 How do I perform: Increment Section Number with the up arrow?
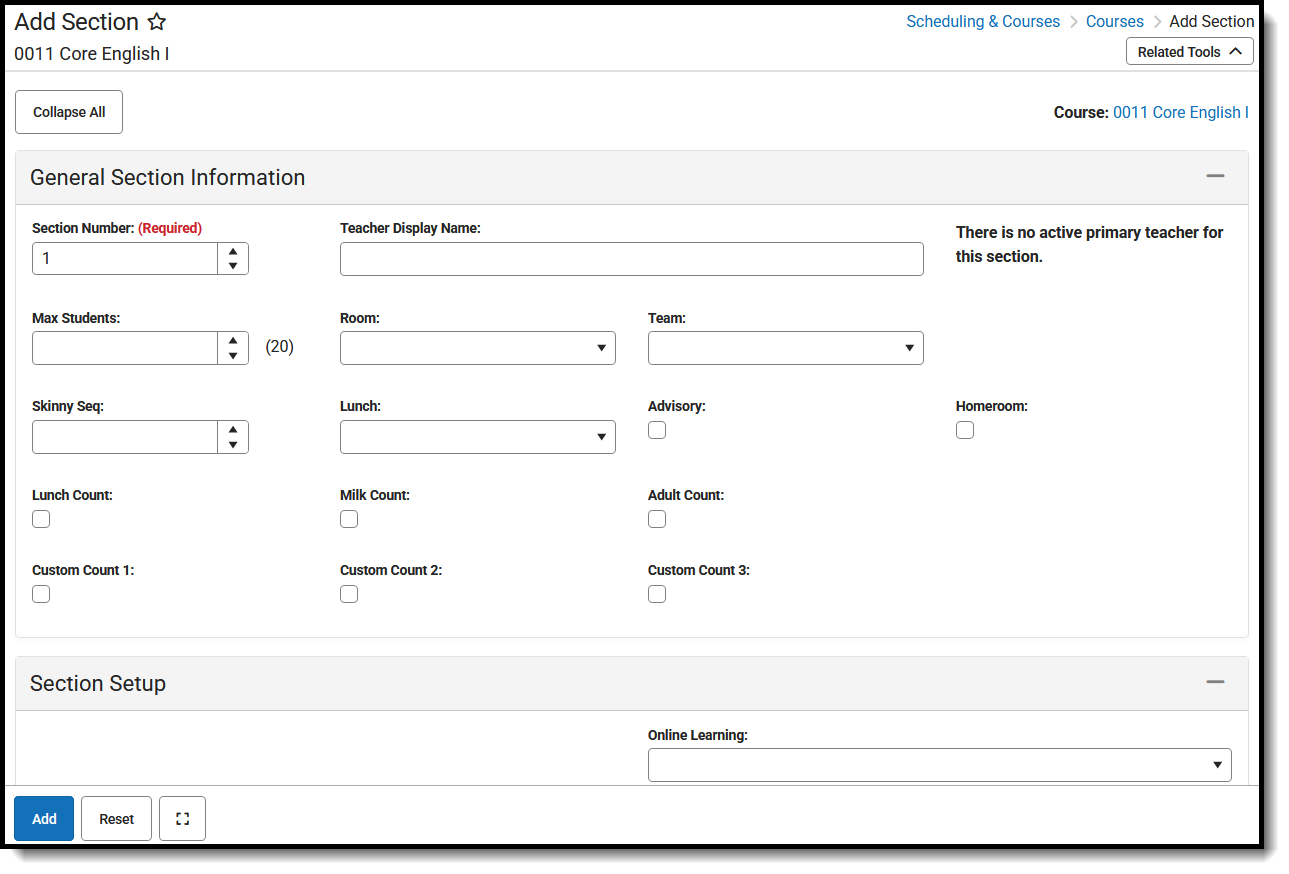(x=233, y=252)
